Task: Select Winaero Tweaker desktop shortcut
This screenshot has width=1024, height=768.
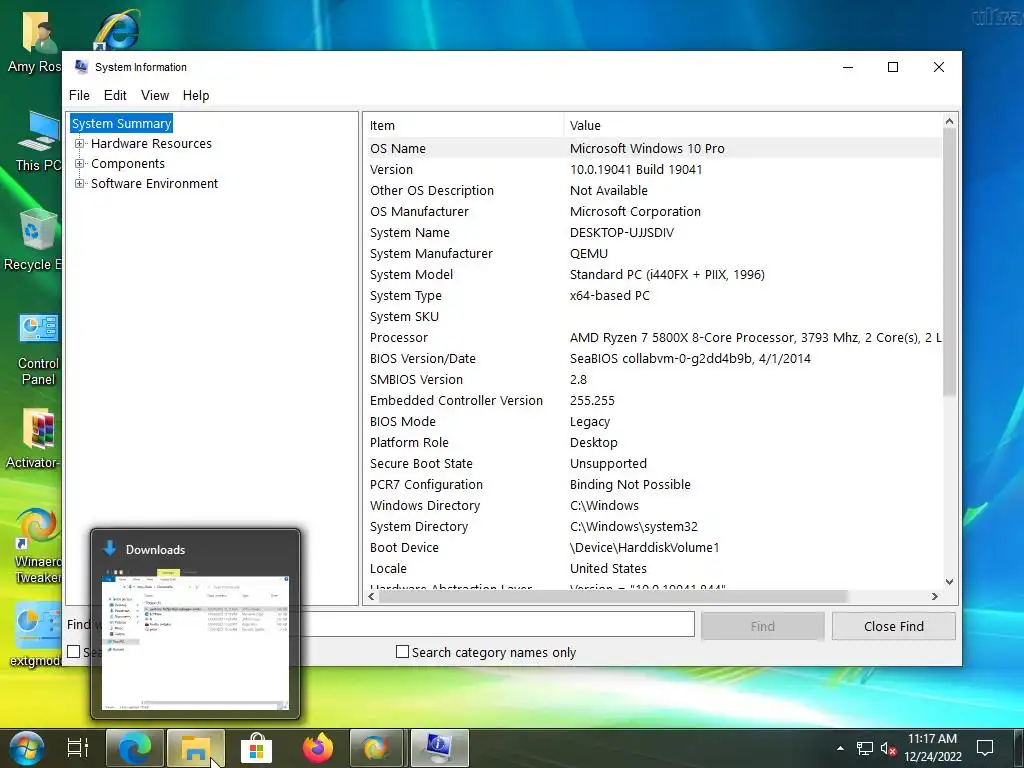Action: pyautogui.click(x=37, y=546)
